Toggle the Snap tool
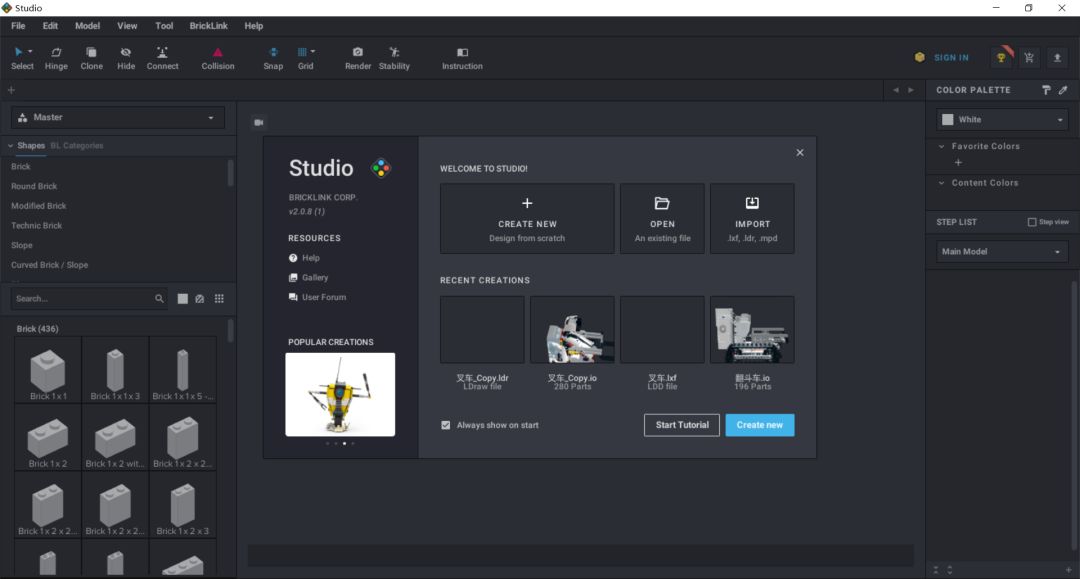The width and height of the screenshot is (1080, 579). tap(273, 59)
